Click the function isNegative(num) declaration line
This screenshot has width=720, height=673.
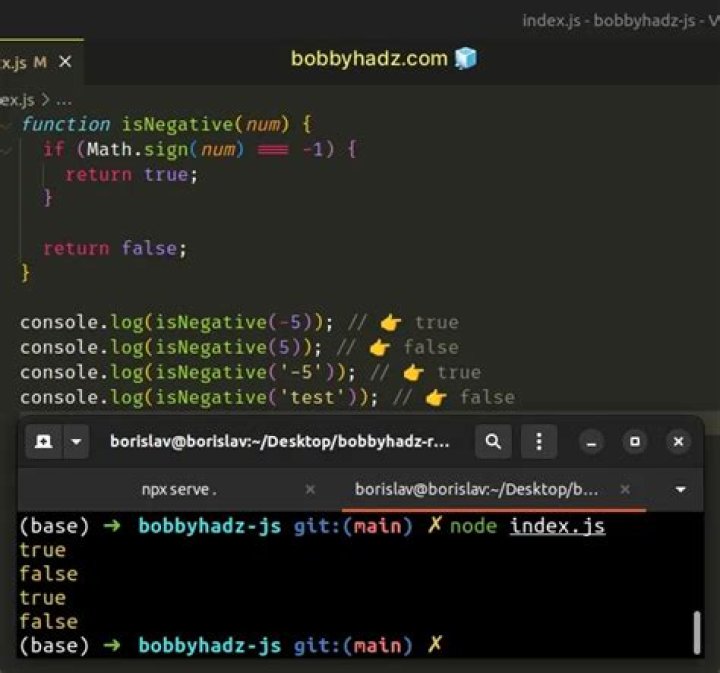168,124
